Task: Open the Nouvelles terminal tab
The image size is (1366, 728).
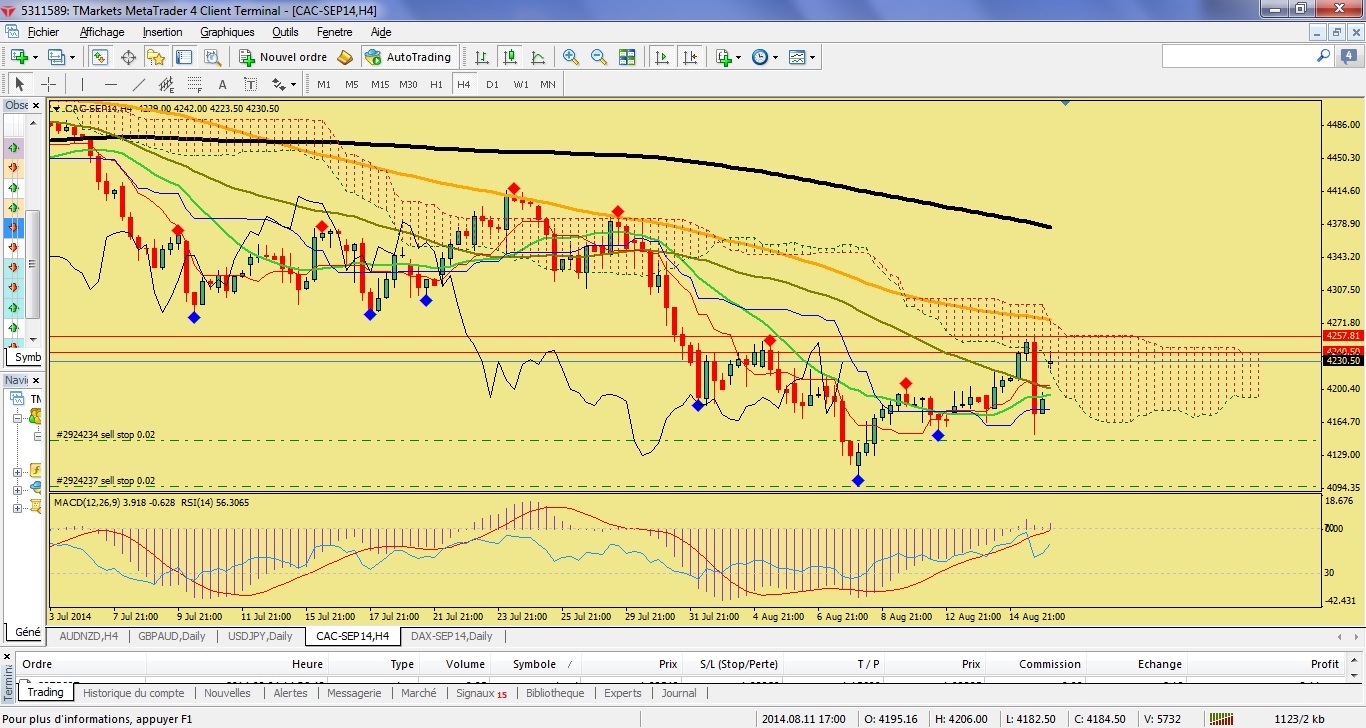Action: point(227,693)
